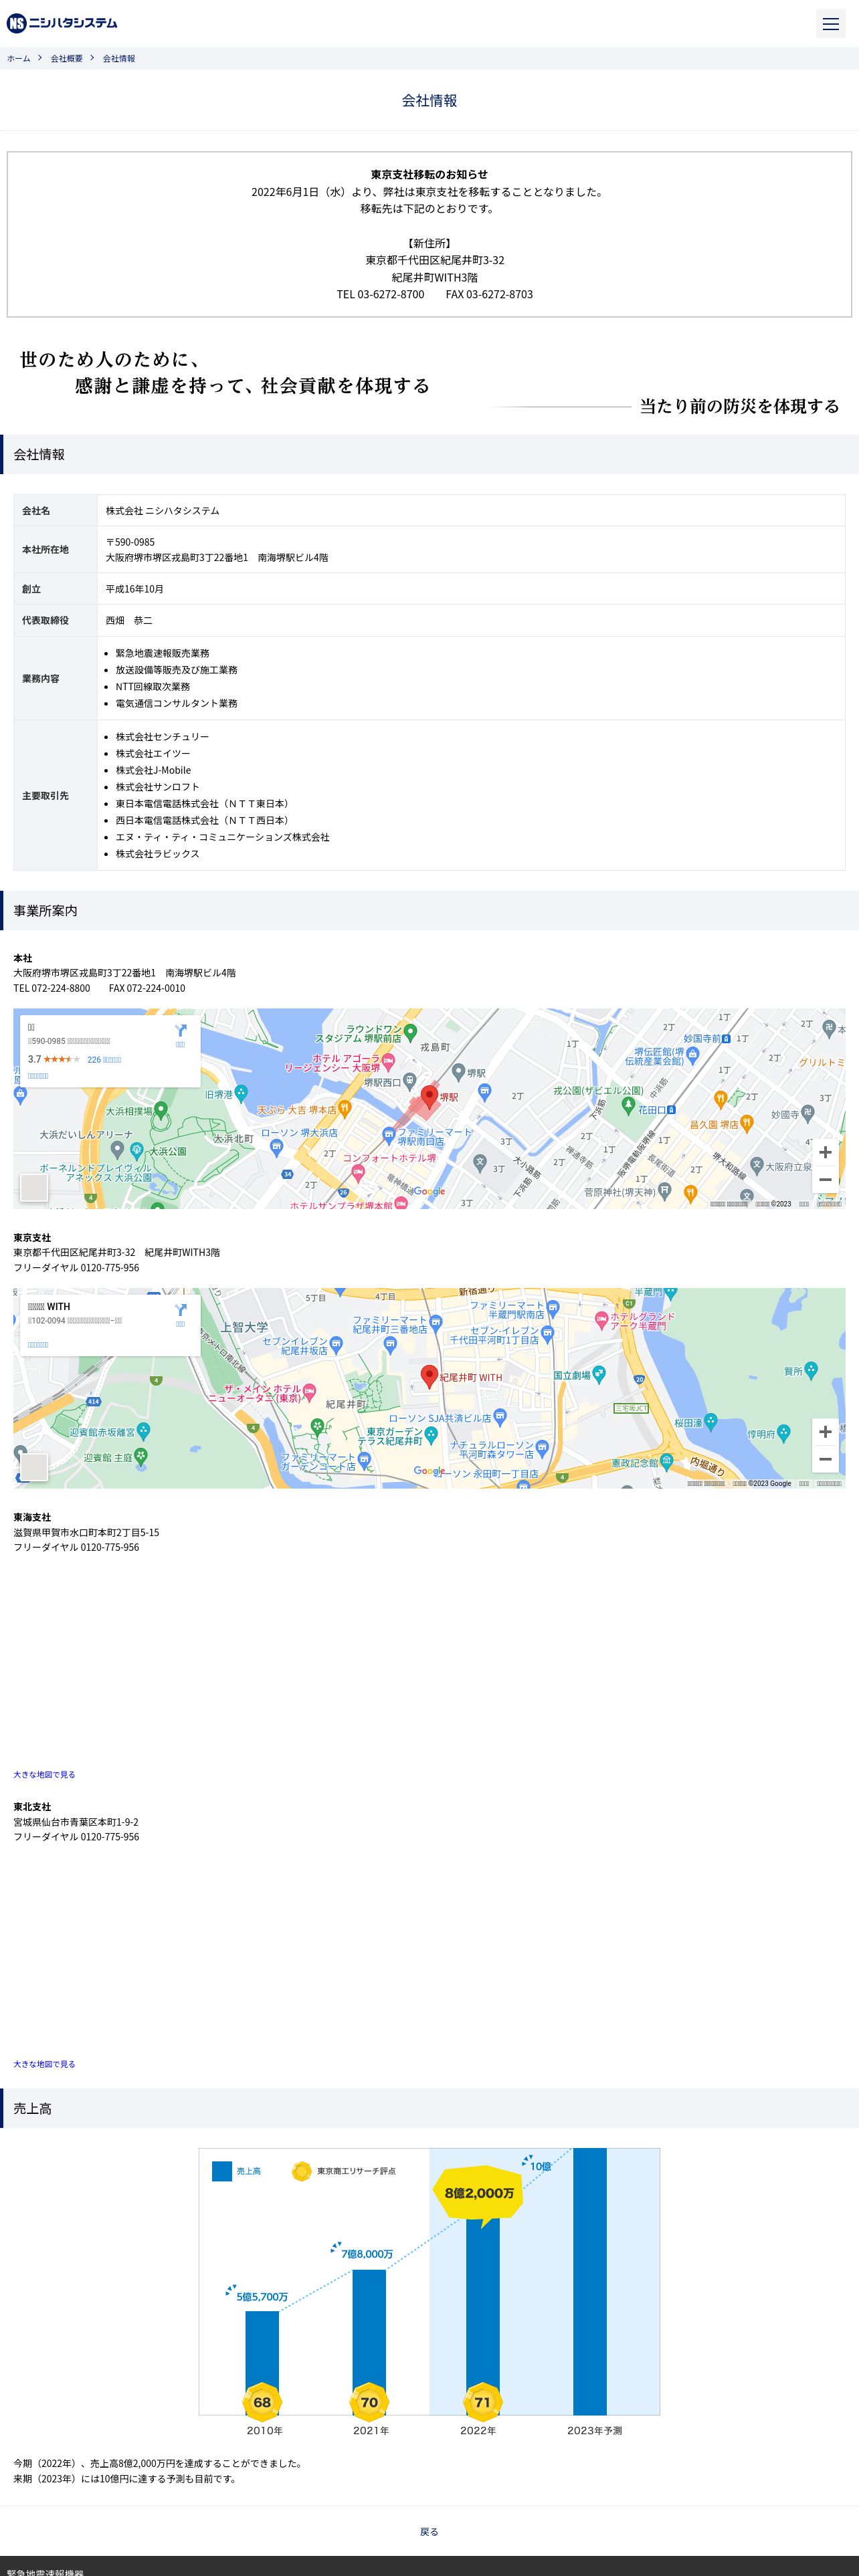
Task: Click ローソン SJA共済ビル店 marker
Action: [500, 1417]
